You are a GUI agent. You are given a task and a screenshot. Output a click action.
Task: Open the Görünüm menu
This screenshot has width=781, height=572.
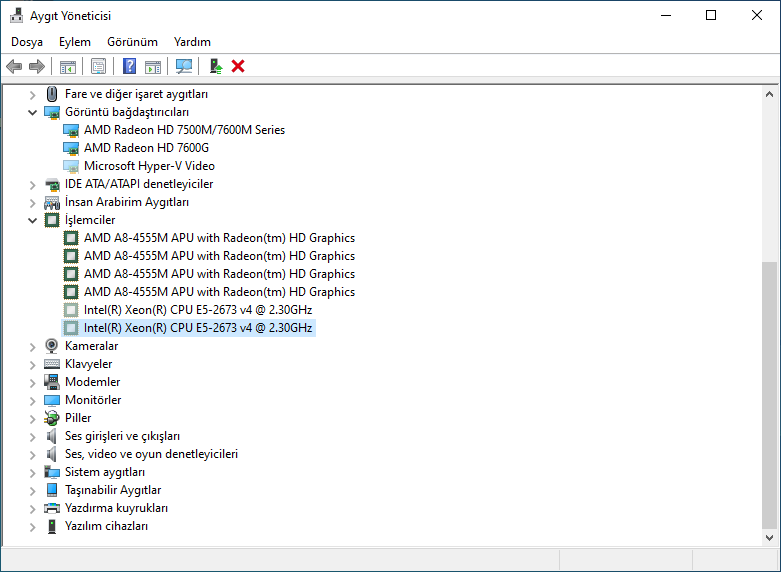pos(132,42)
